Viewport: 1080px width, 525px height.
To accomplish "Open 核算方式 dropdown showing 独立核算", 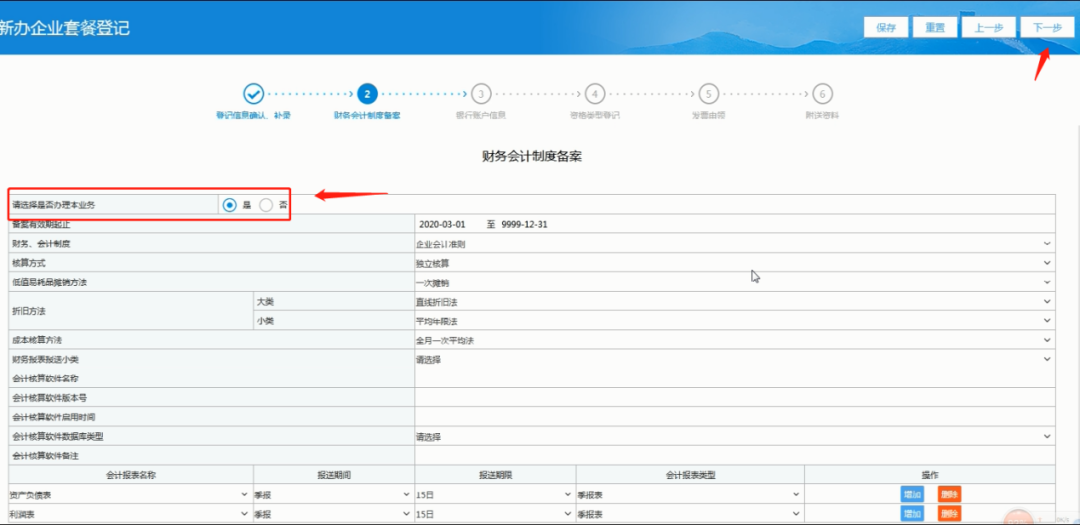I will tap(734, 263).
